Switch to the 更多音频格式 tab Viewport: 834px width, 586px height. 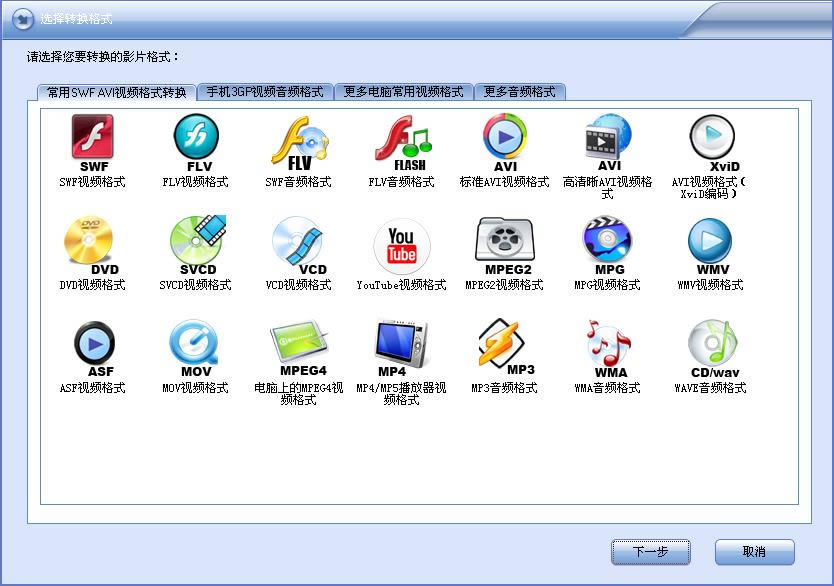[519, 92]
